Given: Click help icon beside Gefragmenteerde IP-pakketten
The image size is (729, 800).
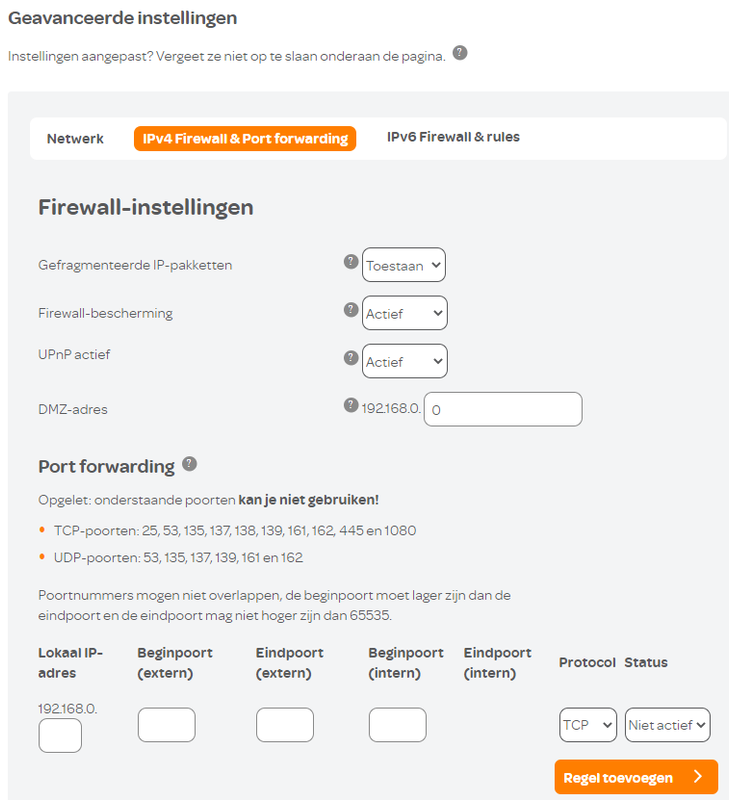Looking at the screenshot, I should pyautogui.click(x=351, y=261).
